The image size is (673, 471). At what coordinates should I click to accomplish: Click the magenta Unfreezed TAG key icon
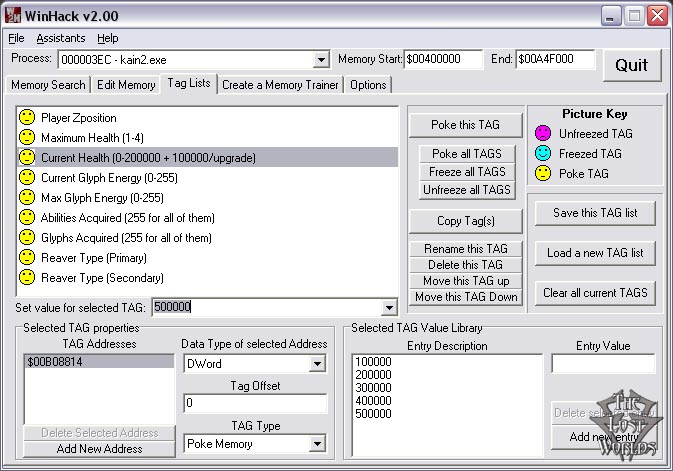[543, 133]
